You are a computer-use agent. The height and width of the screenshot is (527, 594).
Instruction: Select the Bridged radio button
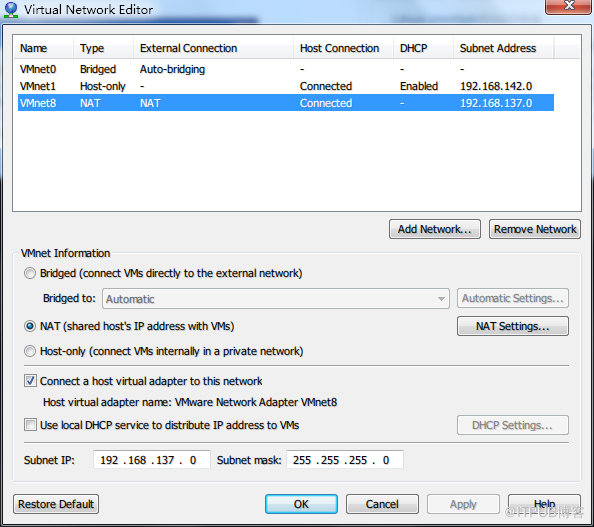point(30,273)
